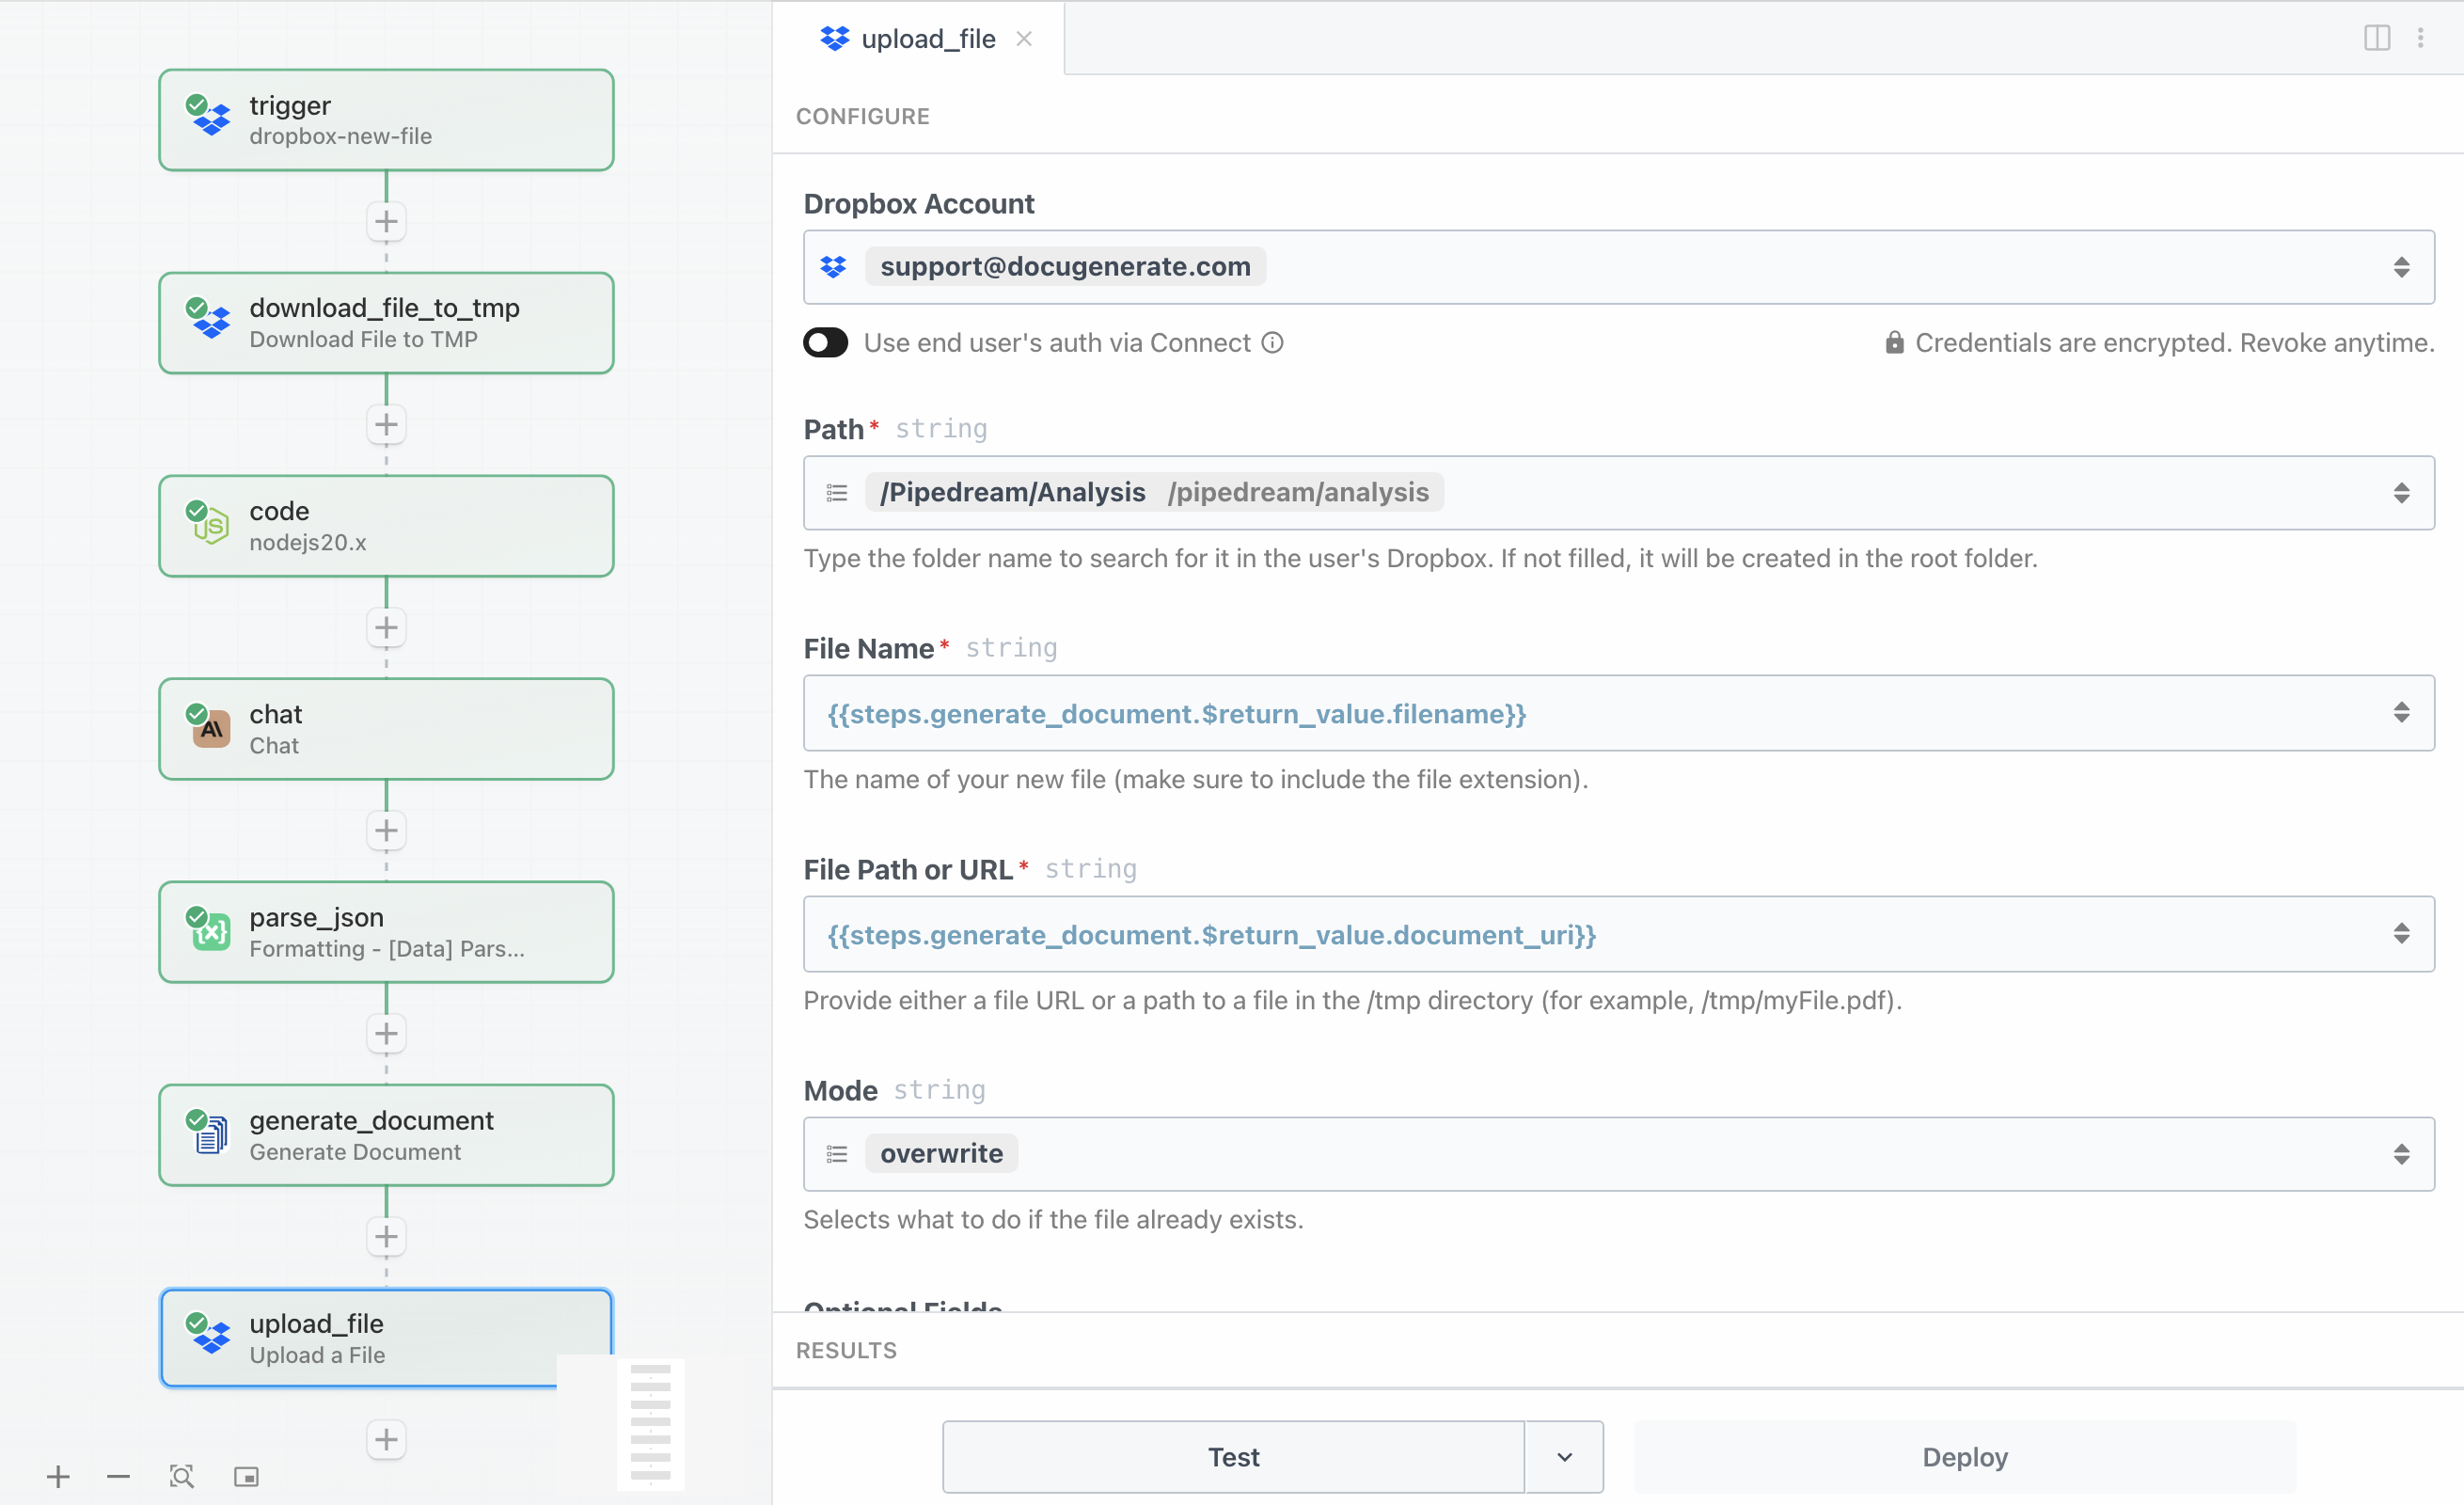Deploy the workflow
The height and width of the screenshot is (1505, 2464).
(x=1963, y=1457)
